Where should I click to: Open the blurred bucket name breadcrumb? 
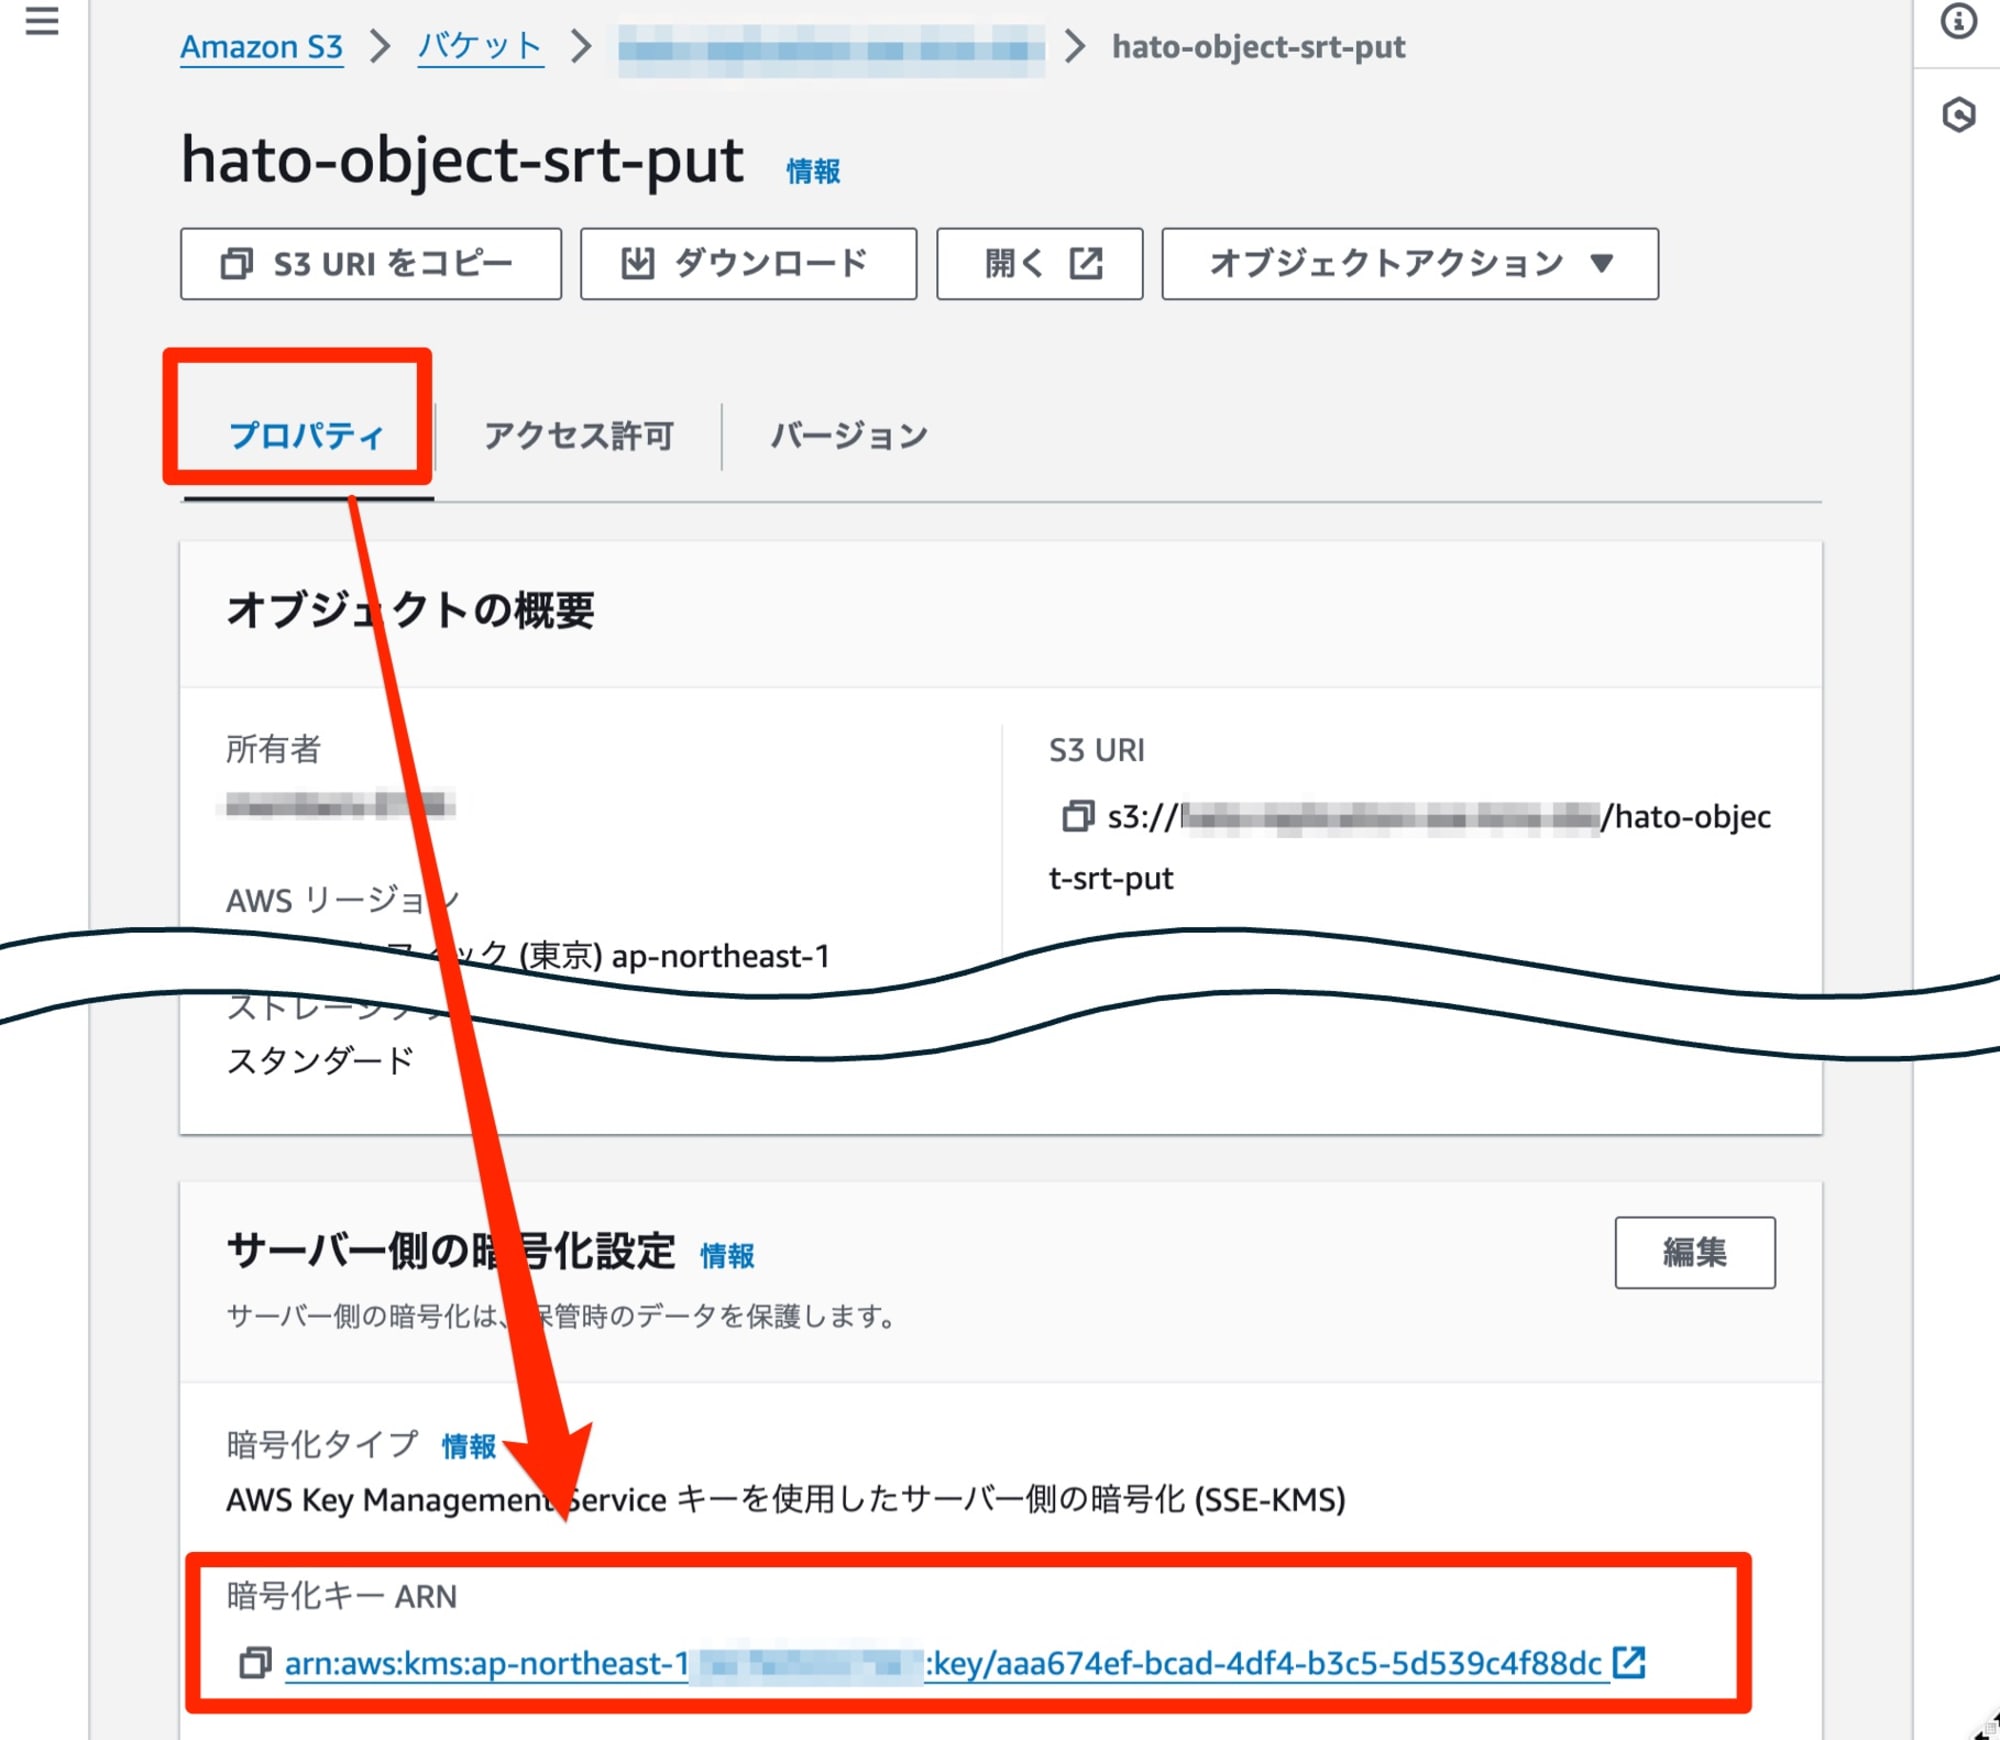(x=830, y=49)
